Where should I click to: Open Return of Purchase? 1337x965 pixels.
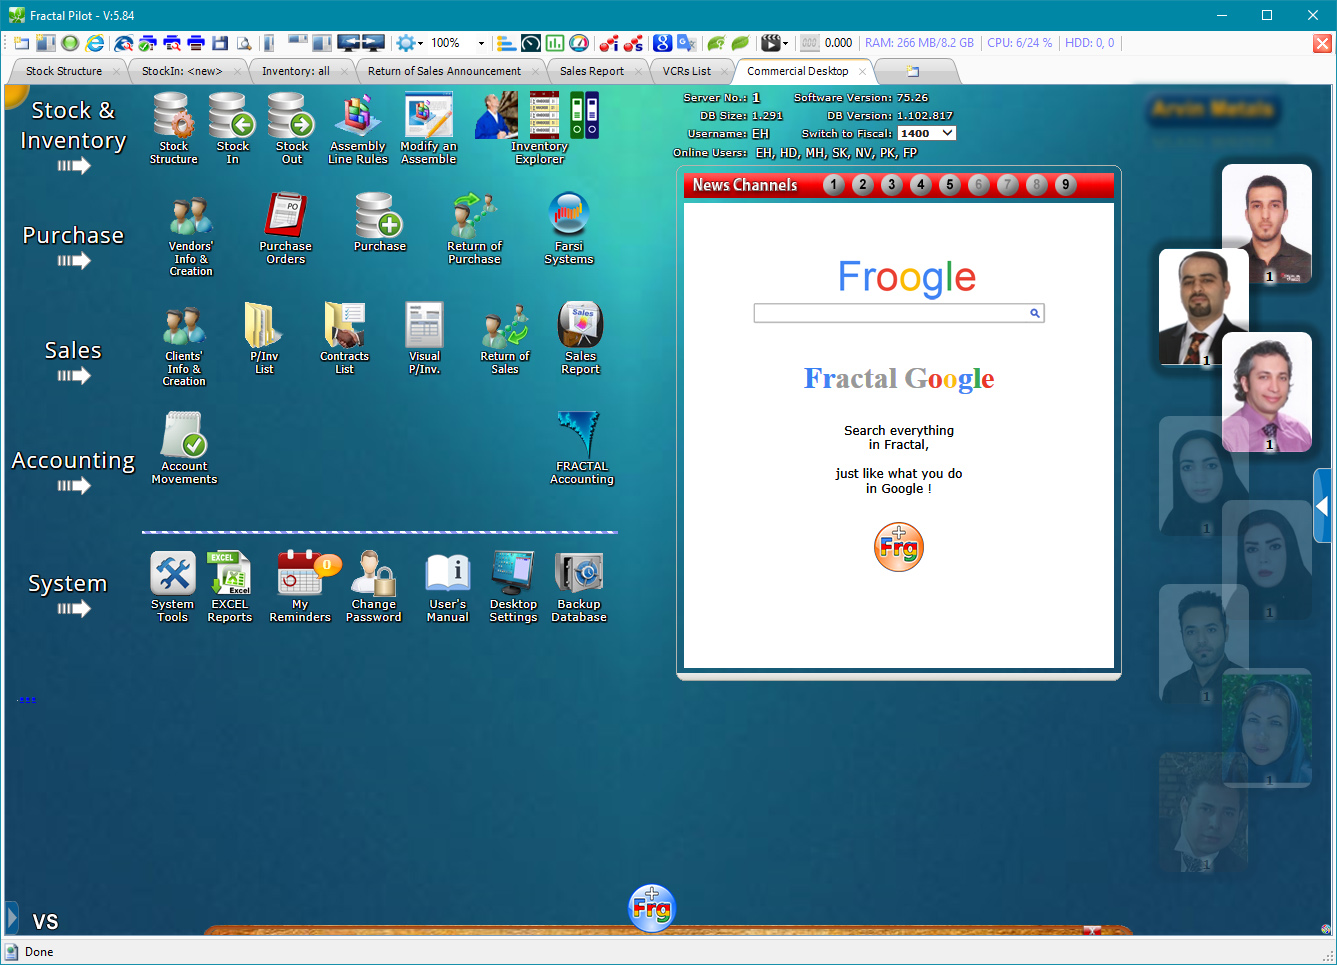pos(474,229)
